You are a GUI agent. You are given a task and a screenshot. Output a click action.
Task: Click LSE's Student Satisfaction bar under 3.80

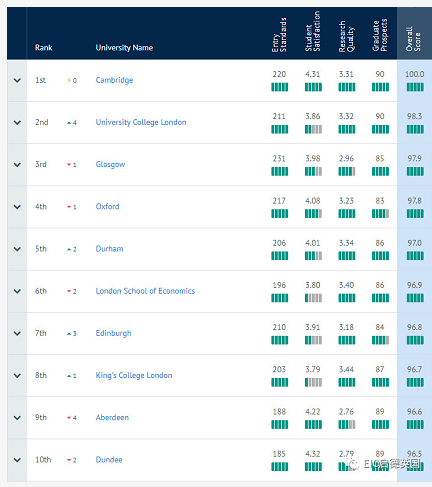point(313,298)
